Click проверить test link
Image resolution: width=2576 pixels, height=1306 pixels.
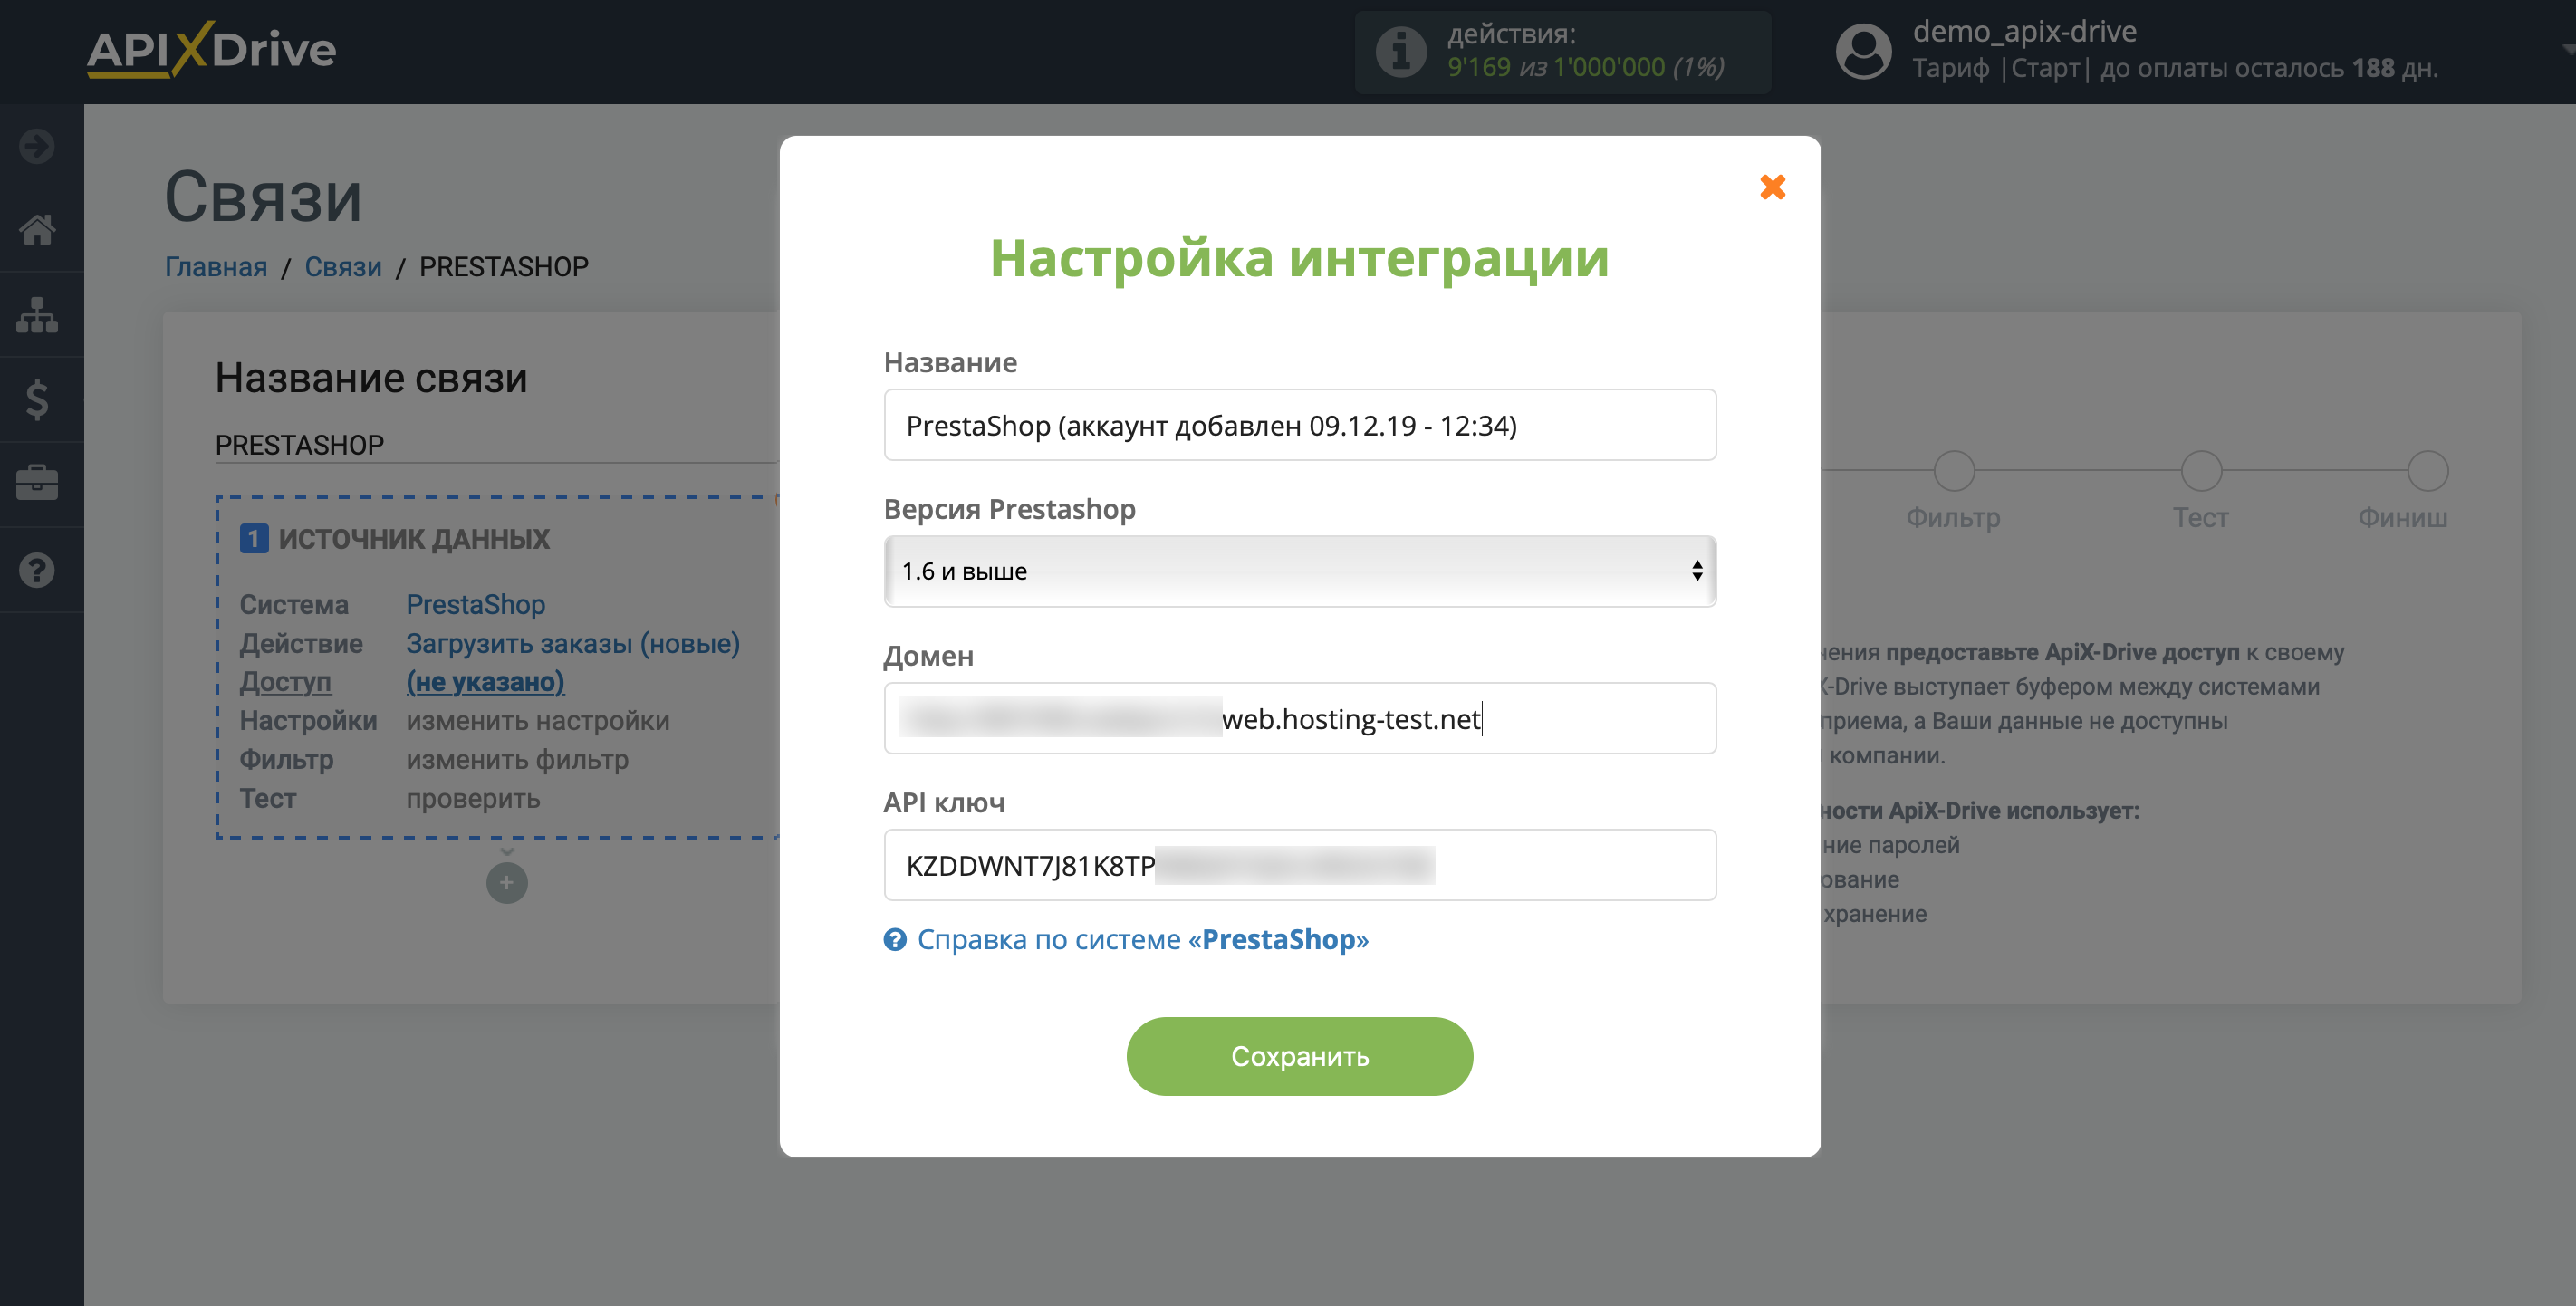coord(473,799)
